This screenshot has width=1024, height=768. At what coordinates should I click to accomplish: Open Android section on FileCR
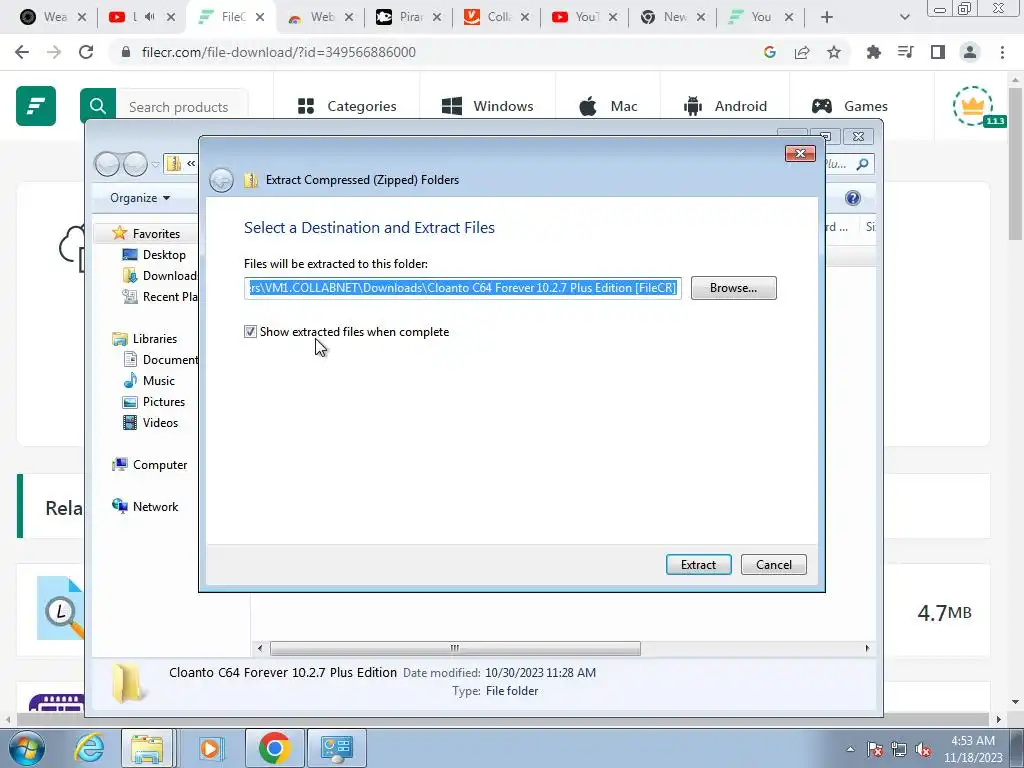click(725, 106)
